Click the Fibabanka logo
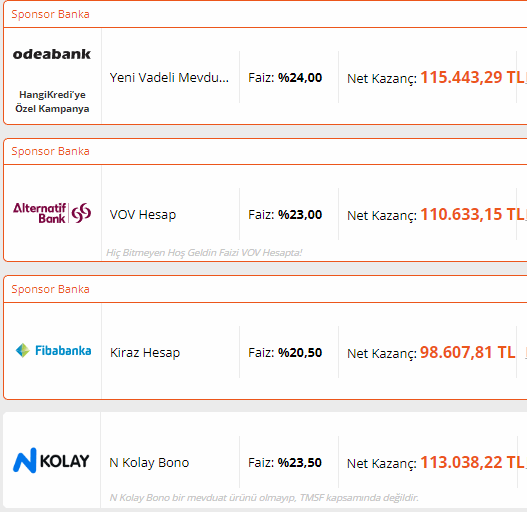The image size is (527, 512). pos(53,350)
